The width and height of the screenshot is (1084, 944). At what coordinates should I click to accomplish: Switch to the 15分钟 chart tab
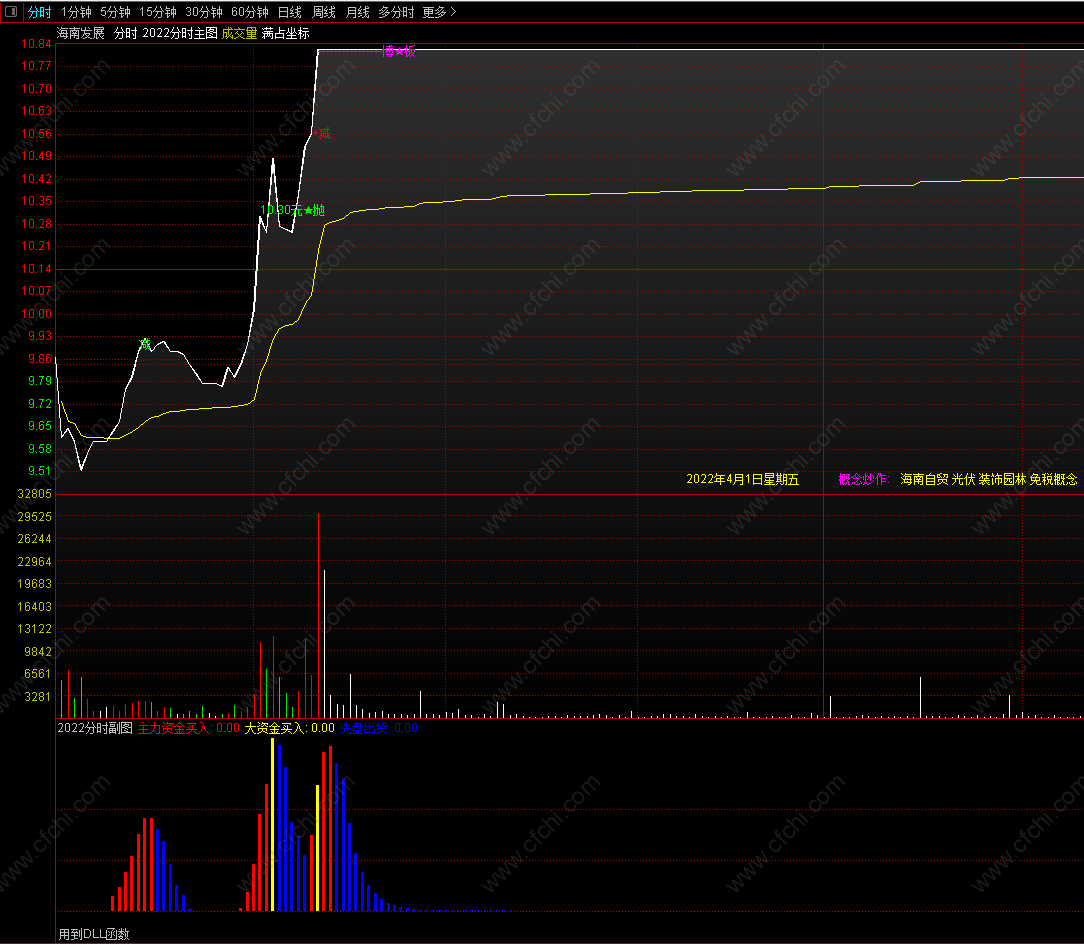tap(158, 12)
